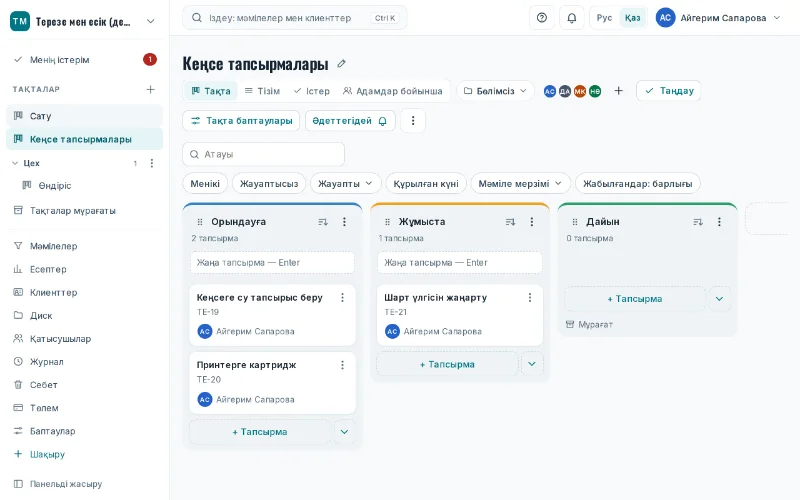Toggle the Жауаптысыз filter chip
The height and width of the screenshot is (500, 800).
click(269, 184)
